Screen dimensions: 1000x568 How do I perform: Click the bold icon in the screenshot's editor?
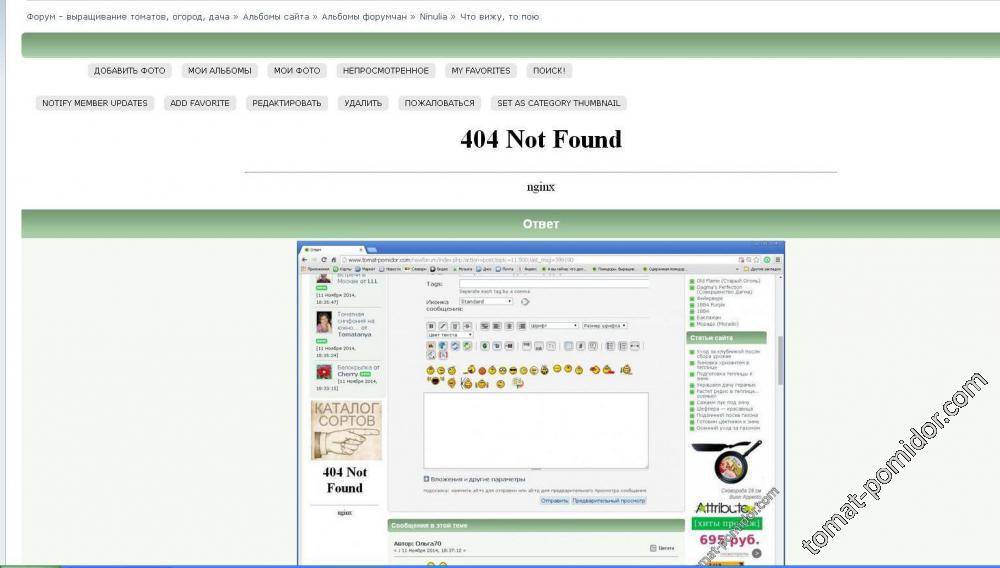(431, 326)
